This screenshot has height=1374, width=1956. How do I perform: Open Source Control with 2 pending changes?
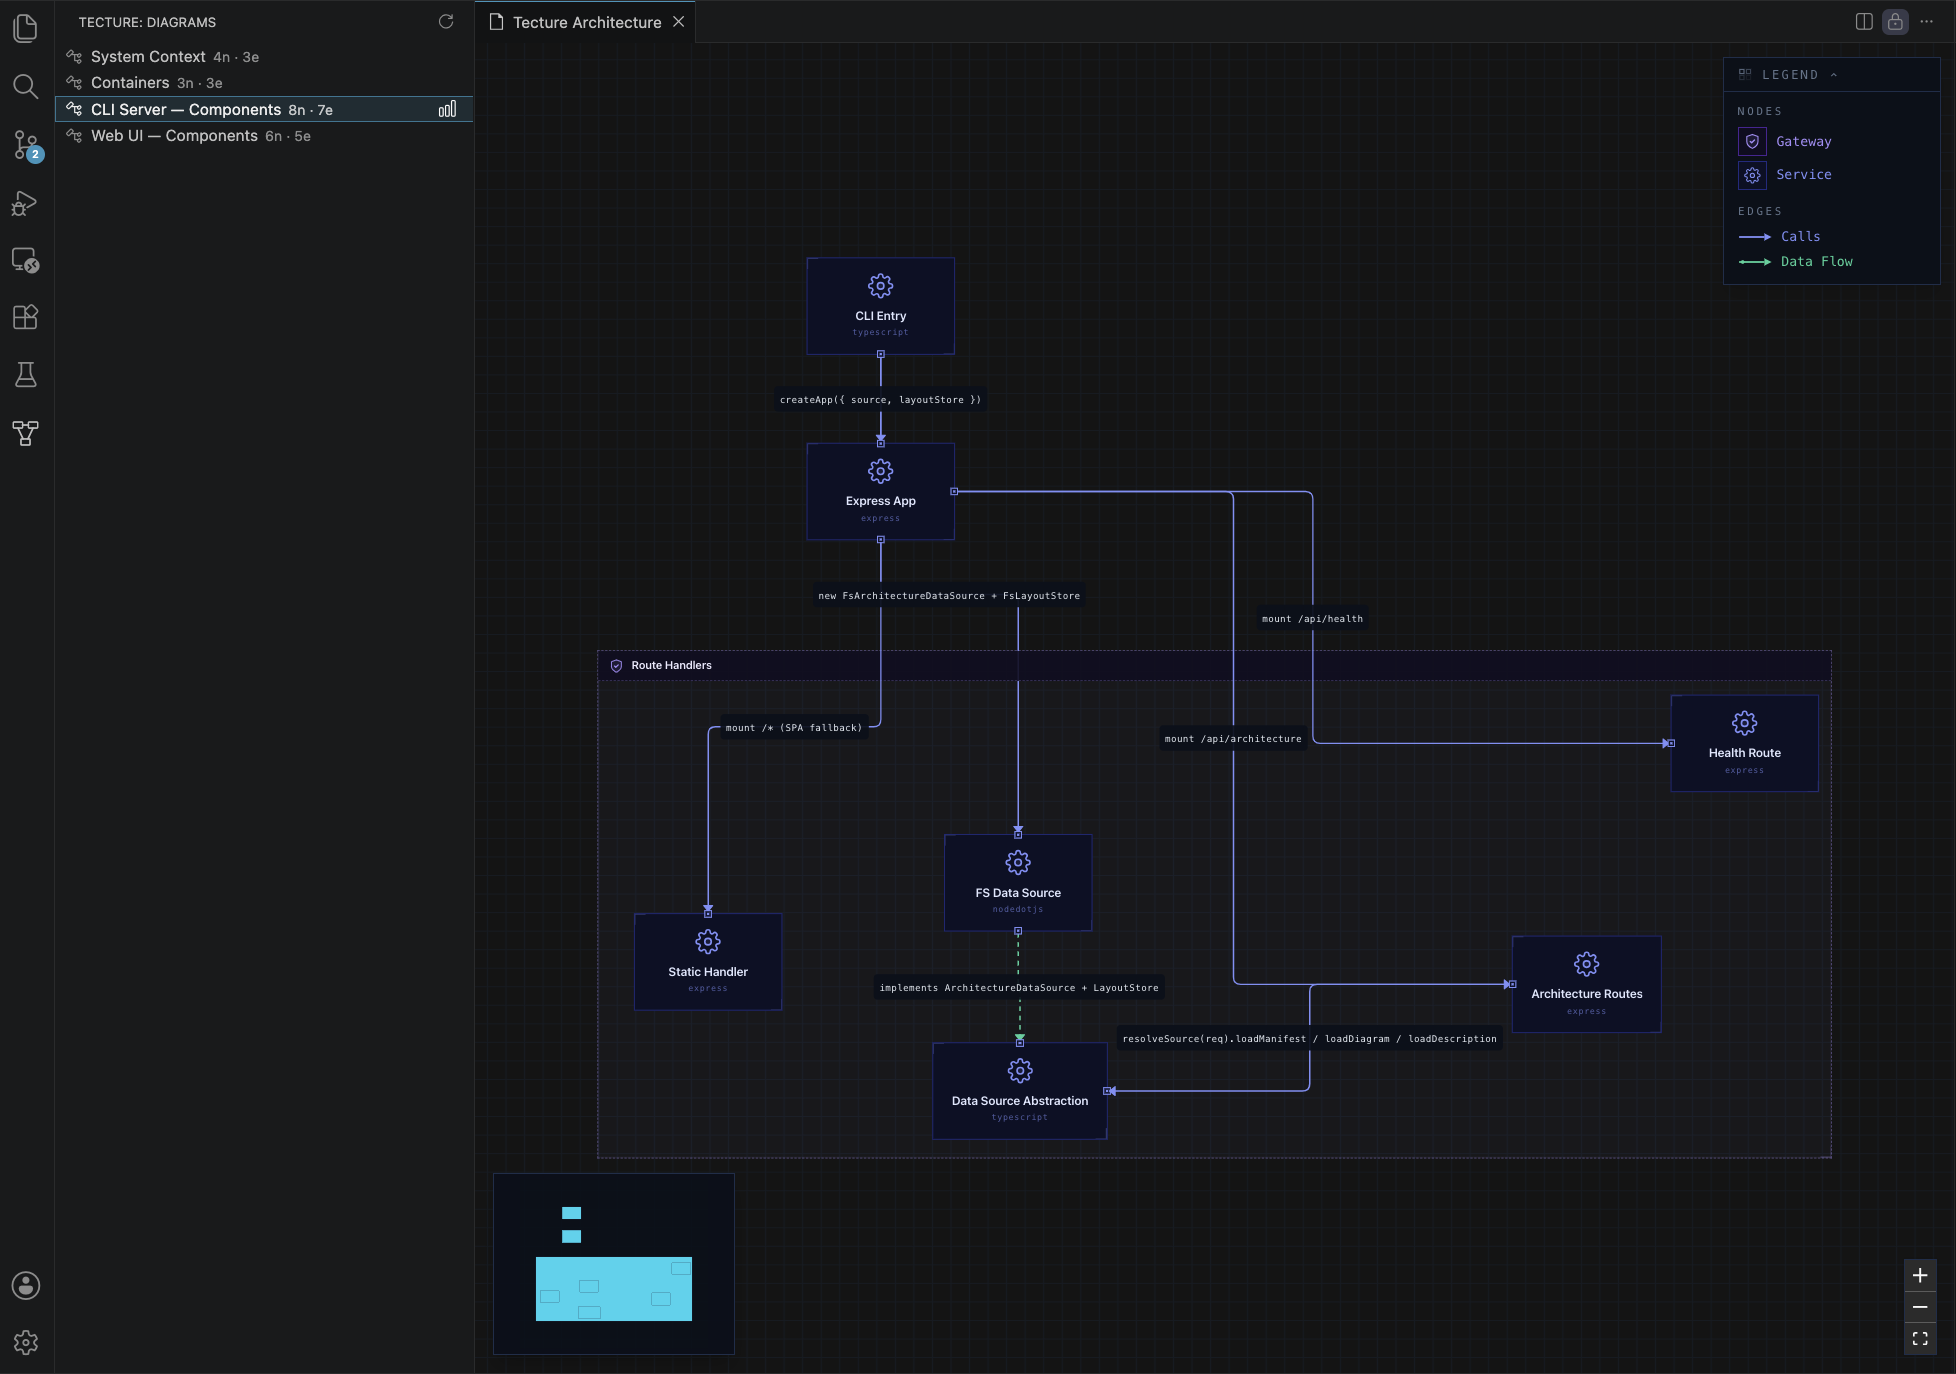click(26, 145)
